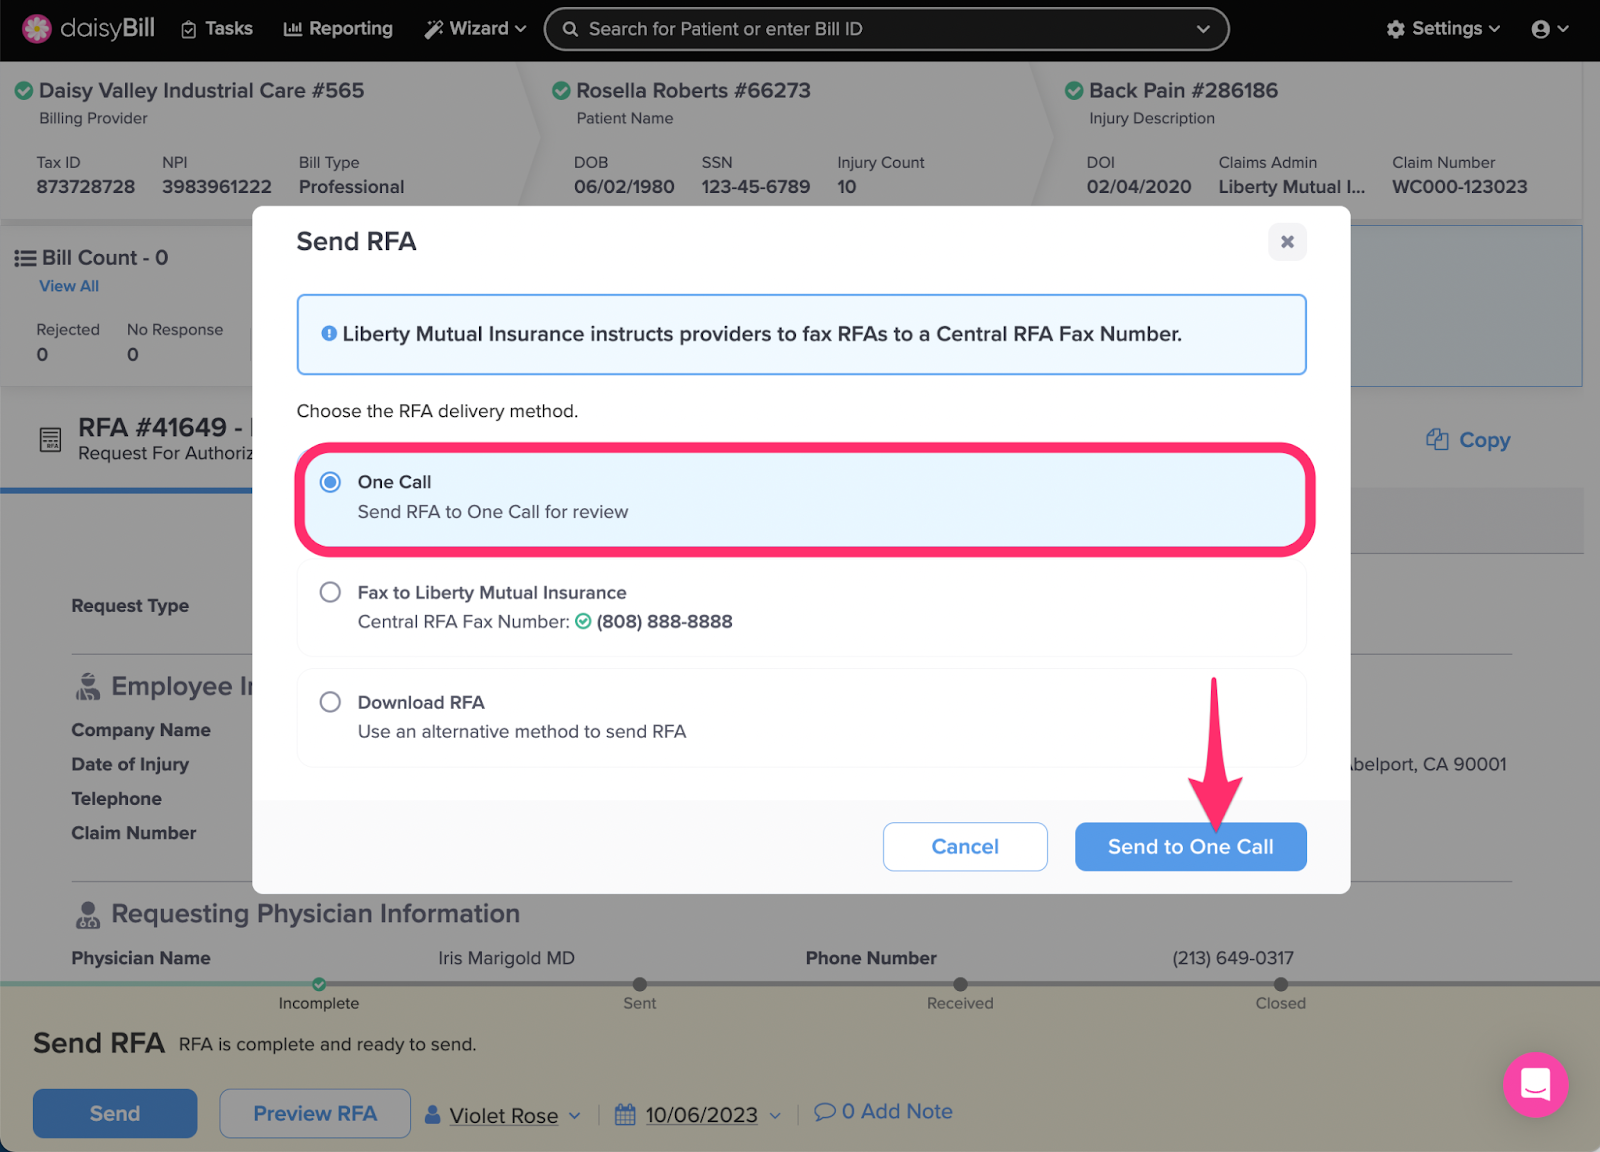This screenshot has height=1152, width=1600.
Task: Choose the Download RFA radio option
Action: [x=330, y=702]
